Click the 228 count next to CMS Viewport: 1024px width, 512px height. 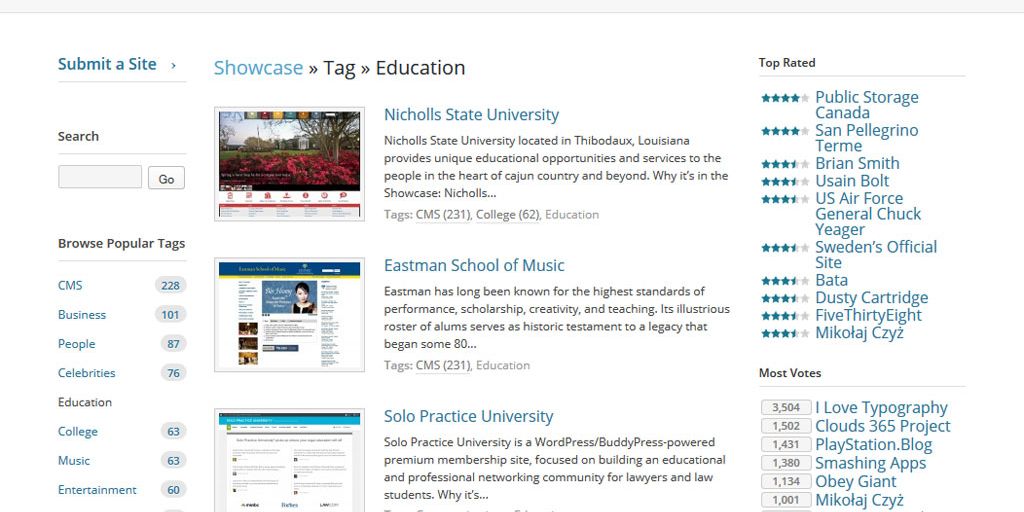170,285
